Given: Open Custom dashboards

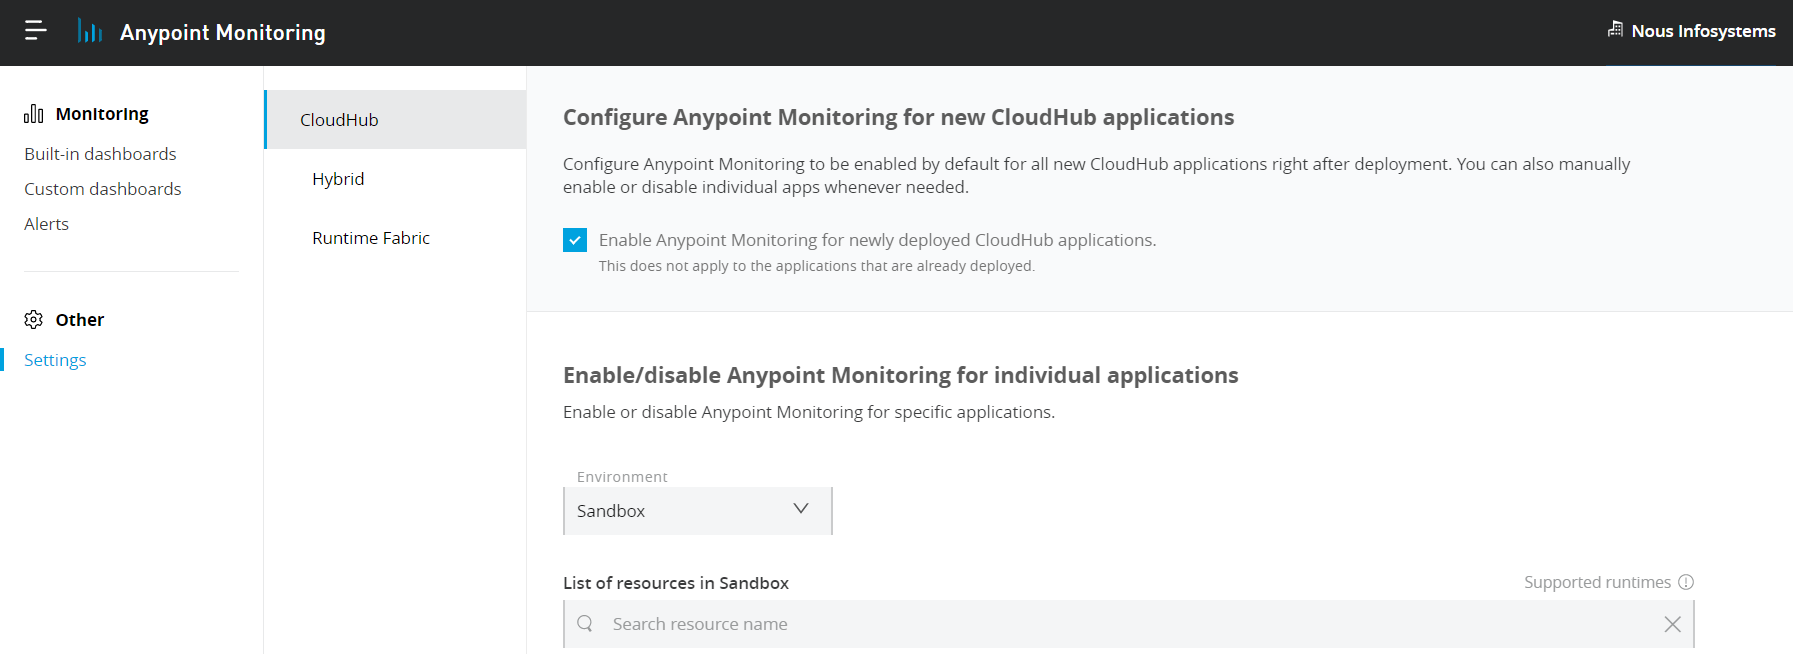Looking at the screenshot, I should 103,189.
